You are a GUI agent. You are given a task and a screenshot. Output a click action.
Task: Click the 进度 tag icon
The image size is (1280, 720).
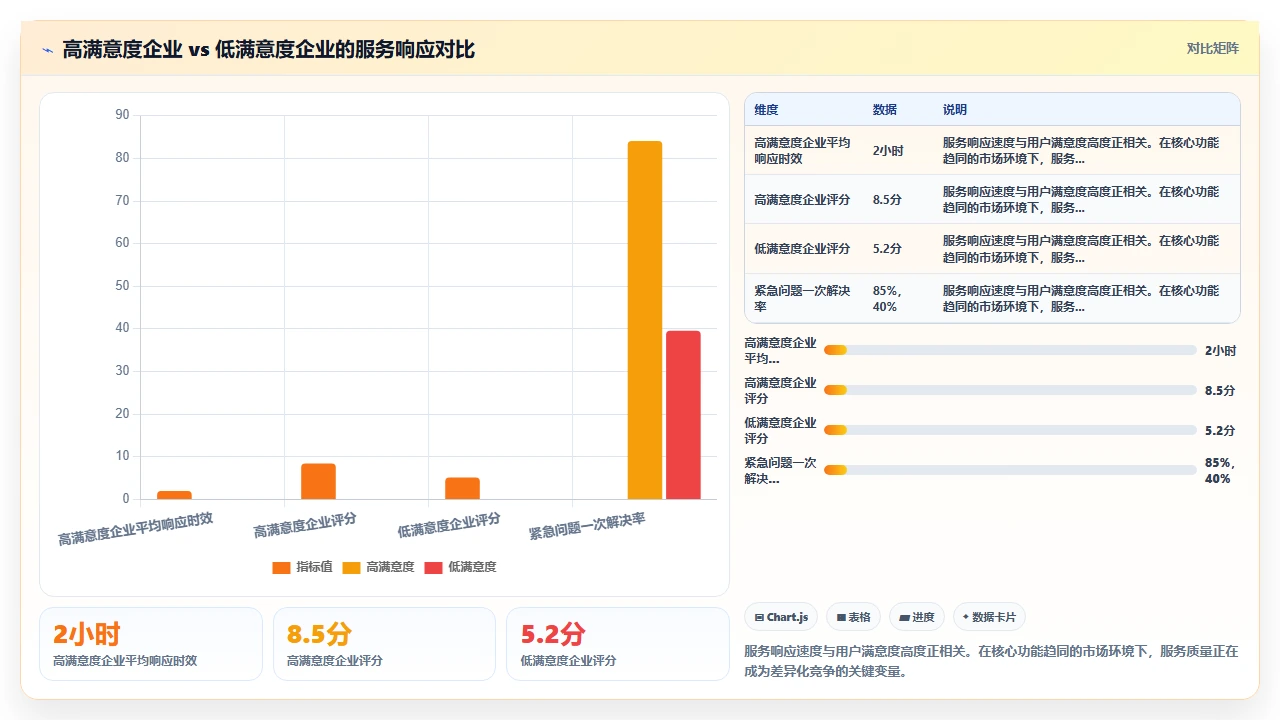904,618
